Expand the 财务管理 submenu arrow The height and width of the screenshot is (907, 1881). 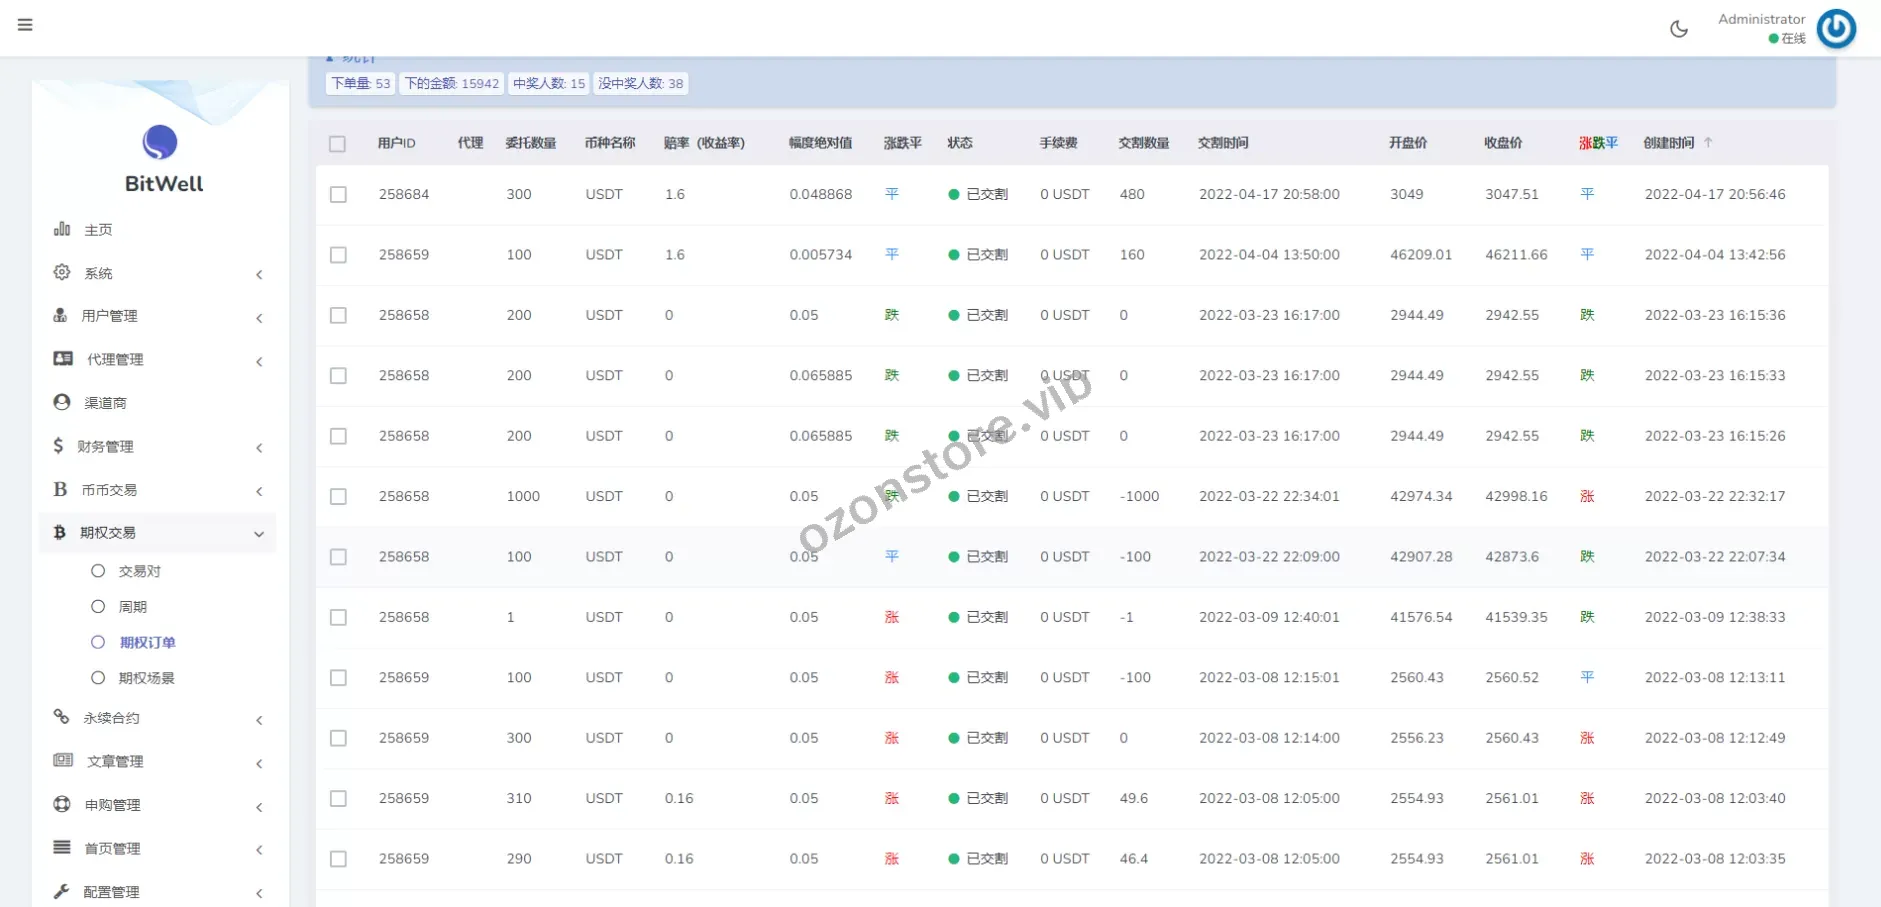(x=259, y=448)
